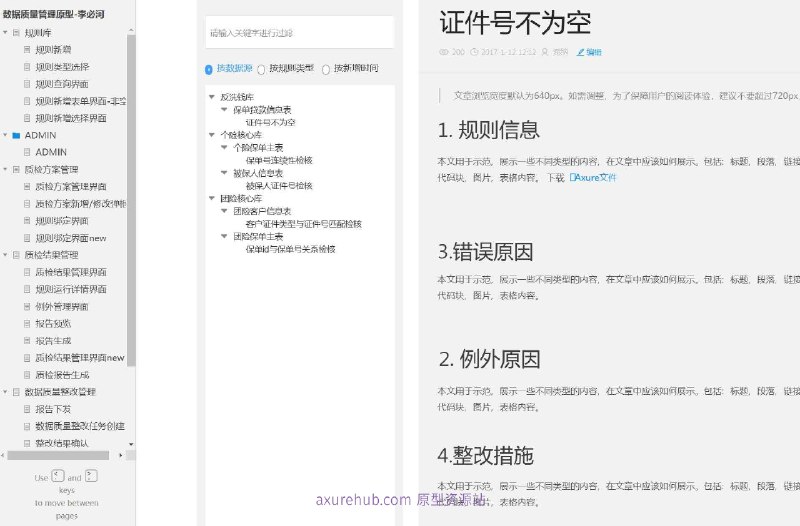Select rule 证件号不为空 in tree
This screenshot has width=800, height=526.
270,122
